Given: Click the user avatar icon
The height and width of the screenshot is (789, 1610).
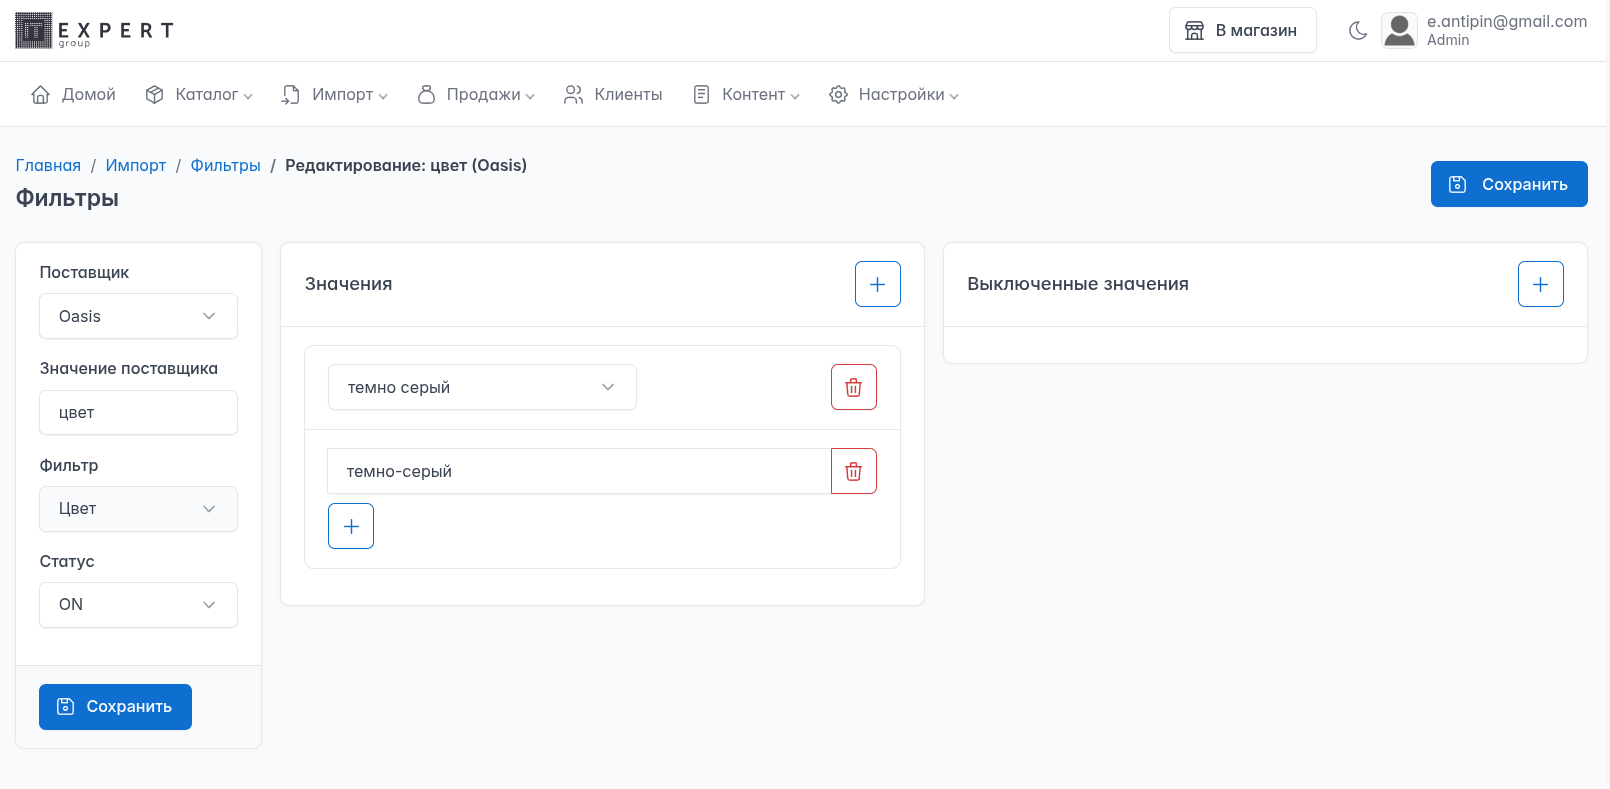Looking at the screenshot, I should click(x=1399, y=31).
